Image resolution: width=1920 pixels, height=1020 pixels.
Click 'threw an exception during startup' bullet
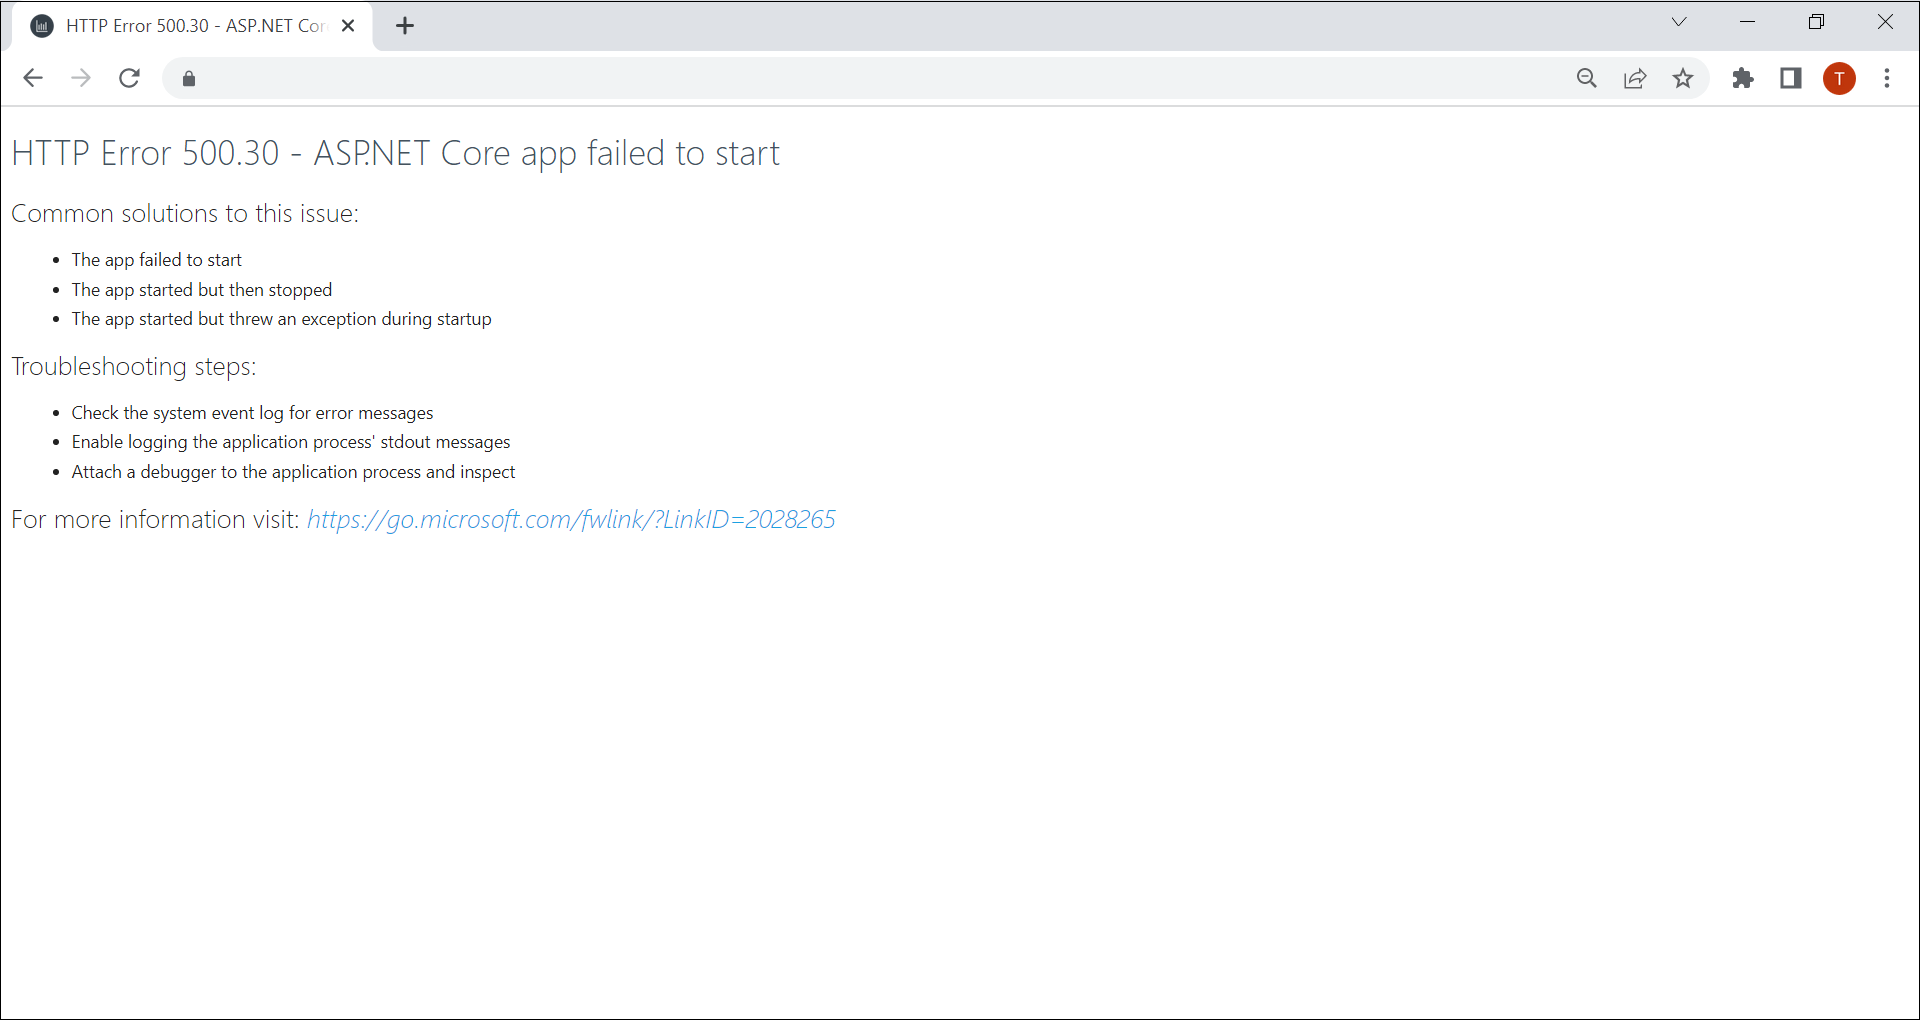(282, 319)
